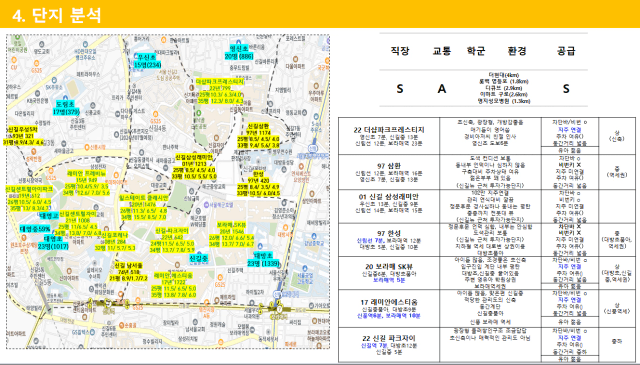Screen dimensions: 640x365
Task: Click the slide title '4. 단지 분석'
Action: pyautogui.click(x=56, y=16)
